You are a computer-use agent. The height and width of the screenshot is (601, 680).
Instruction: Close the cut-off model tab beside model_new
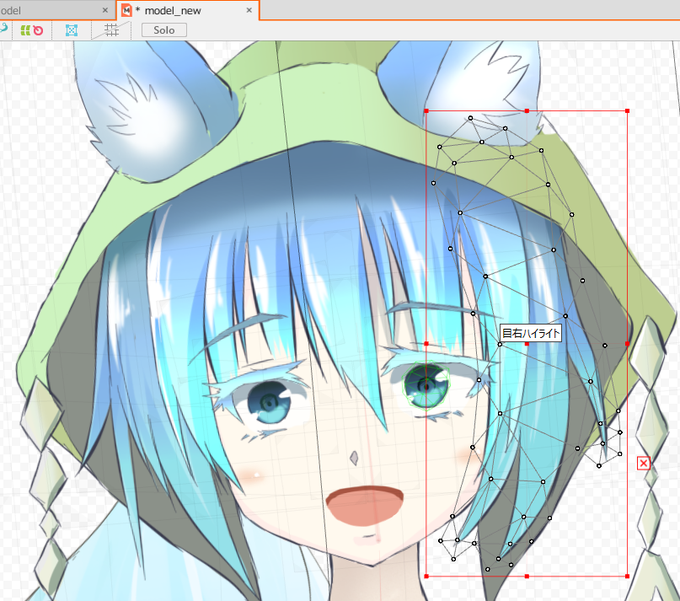105,10
